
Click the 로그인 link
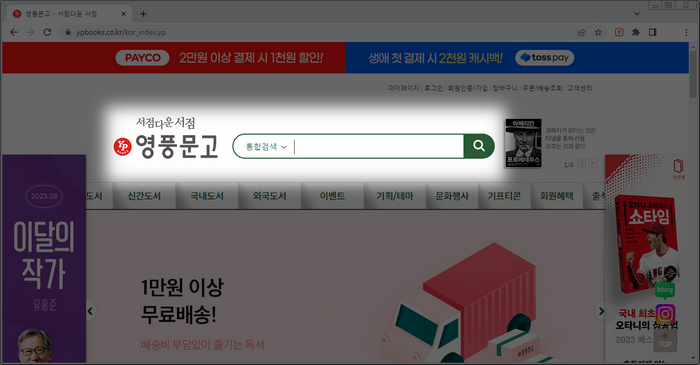tap(433, 88)
